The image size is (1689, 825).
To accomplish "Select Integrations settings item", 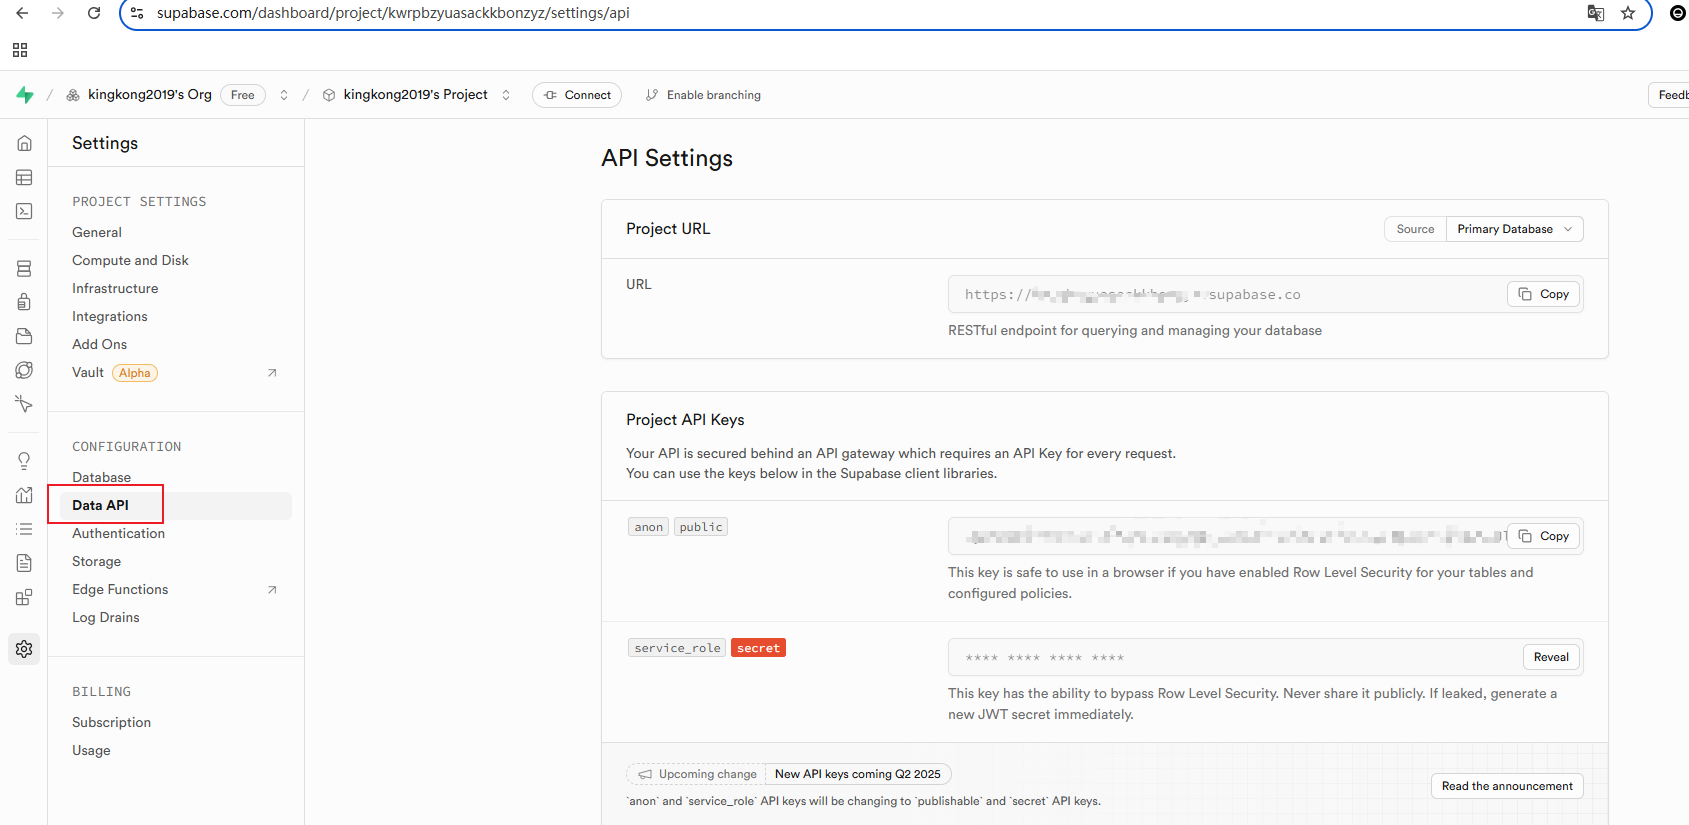I will point(110,316).
